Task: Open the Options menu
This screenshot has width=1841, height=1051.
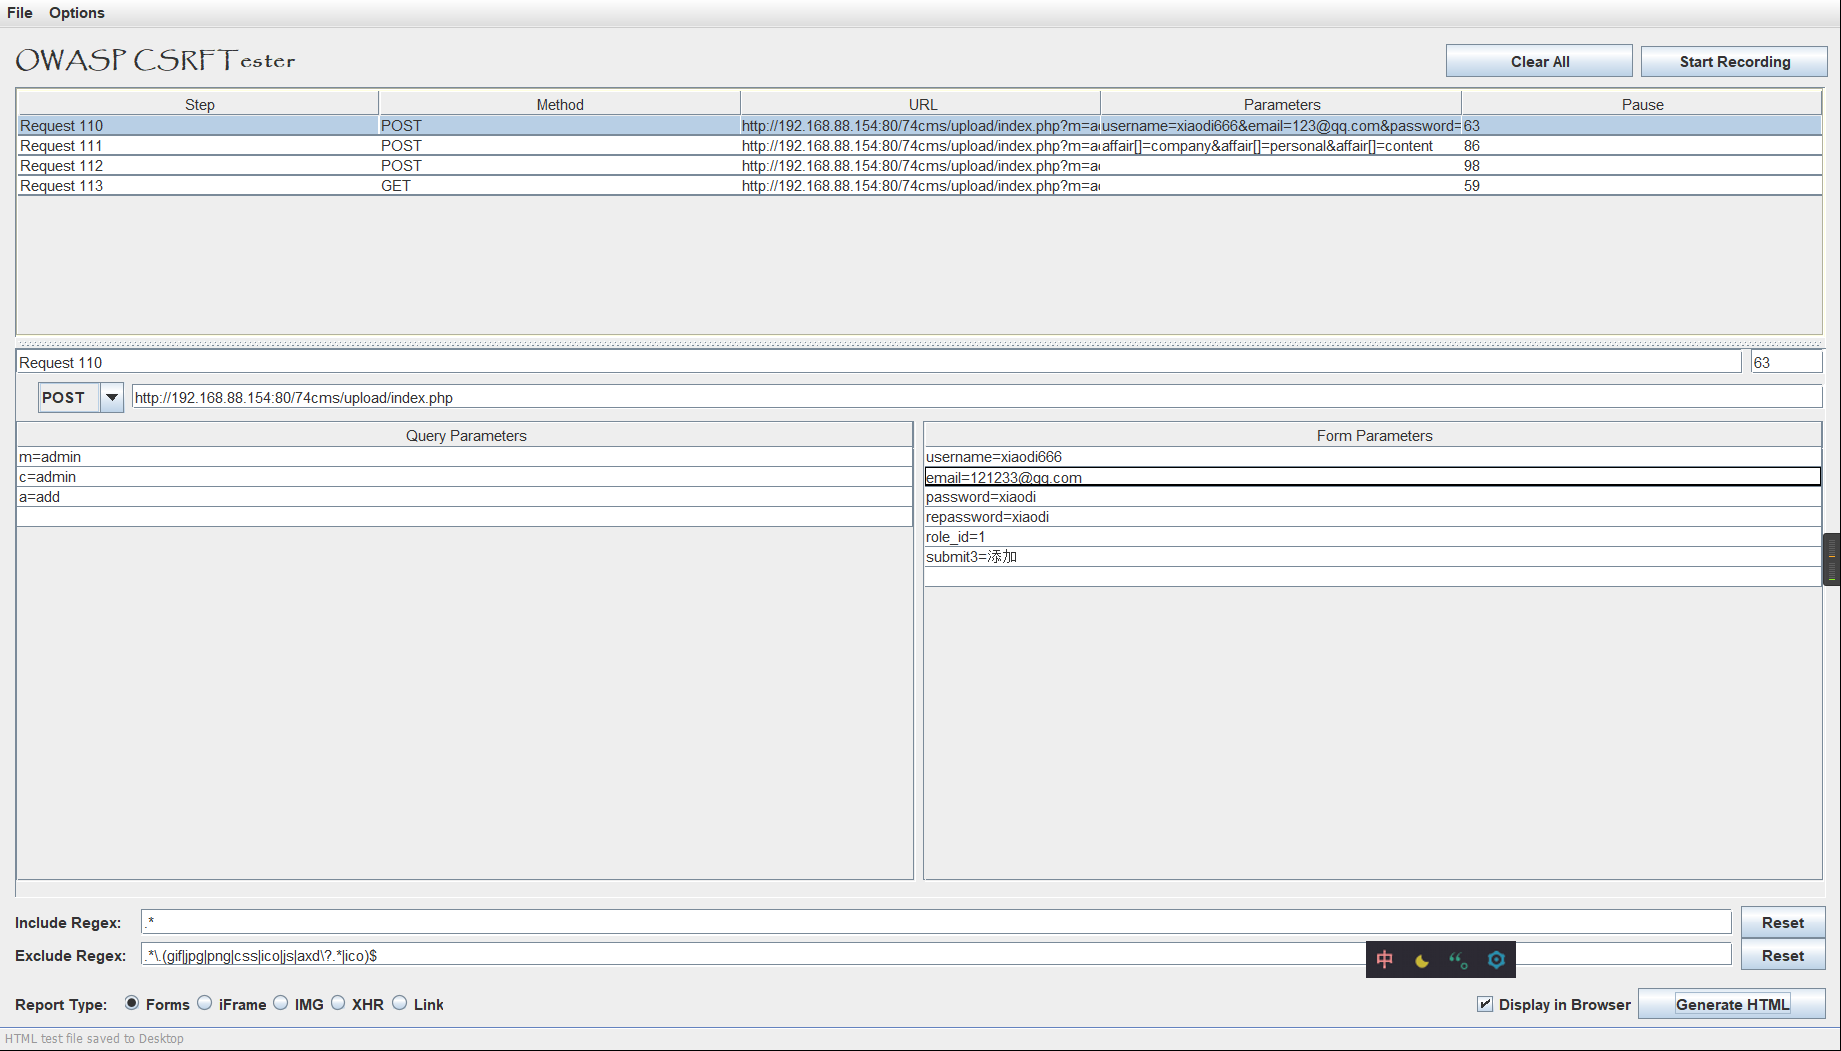Action: pyautogui.click(x=77, y=13)
